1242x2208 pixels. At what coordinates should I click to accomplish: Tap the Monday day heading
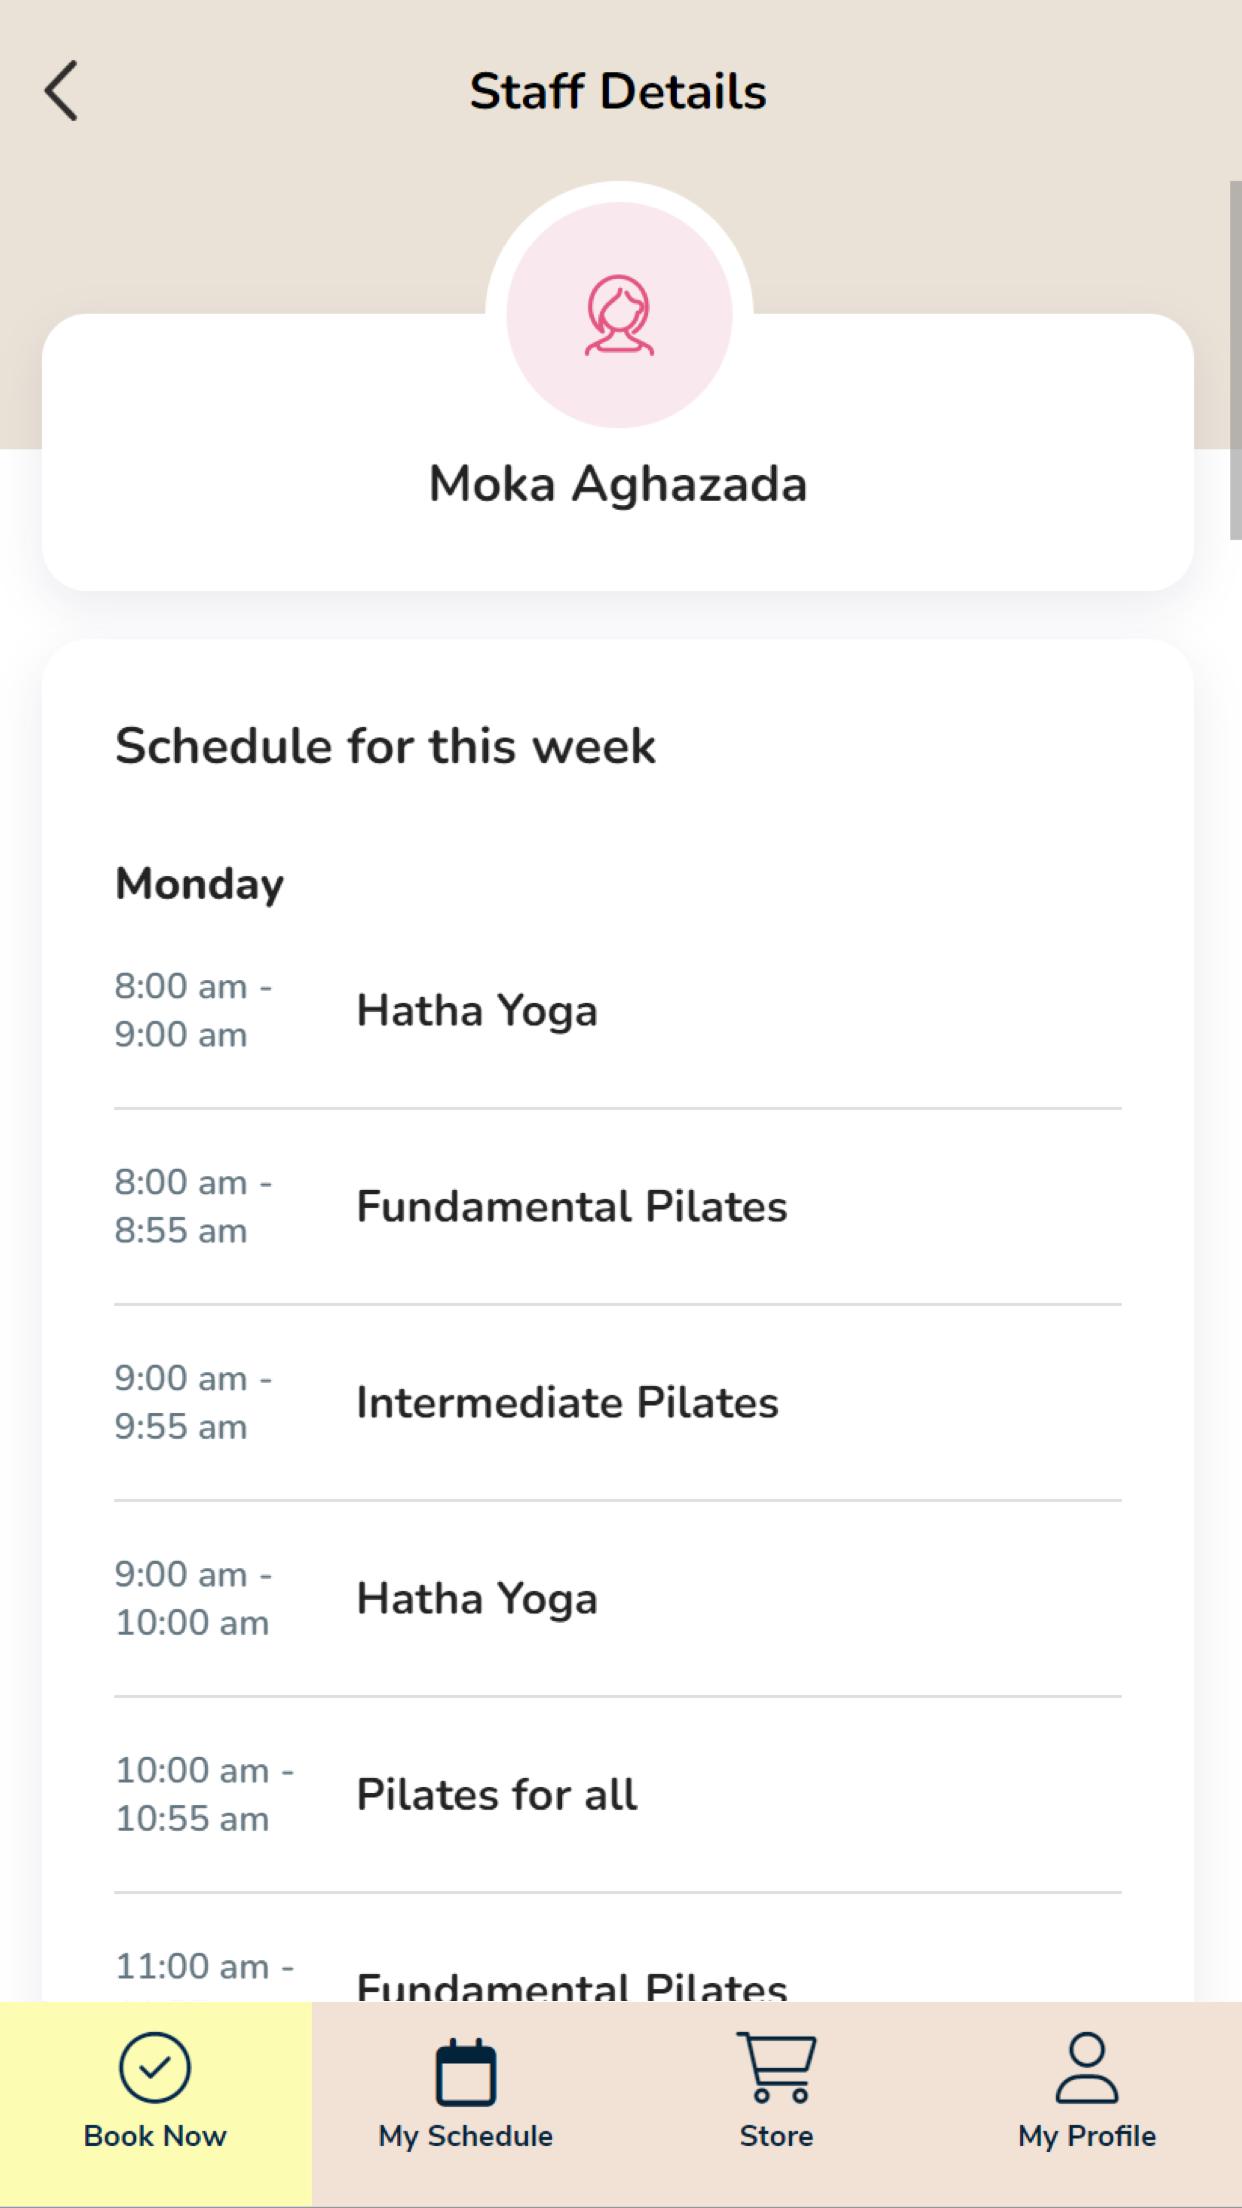(x=200, y=885)
